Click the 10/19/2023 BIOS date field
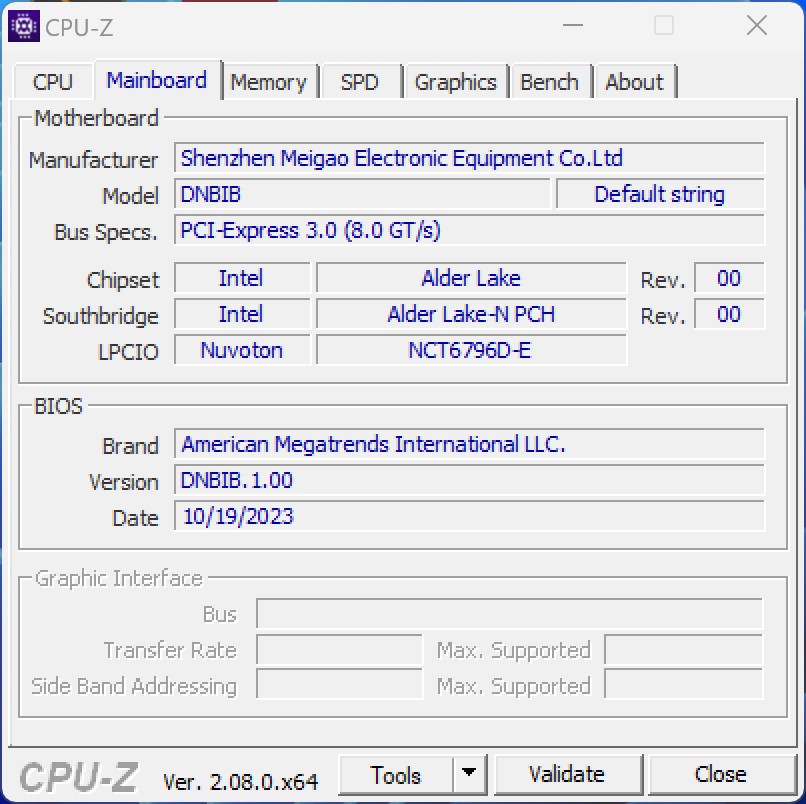806x804 pixels. [469, 516]
